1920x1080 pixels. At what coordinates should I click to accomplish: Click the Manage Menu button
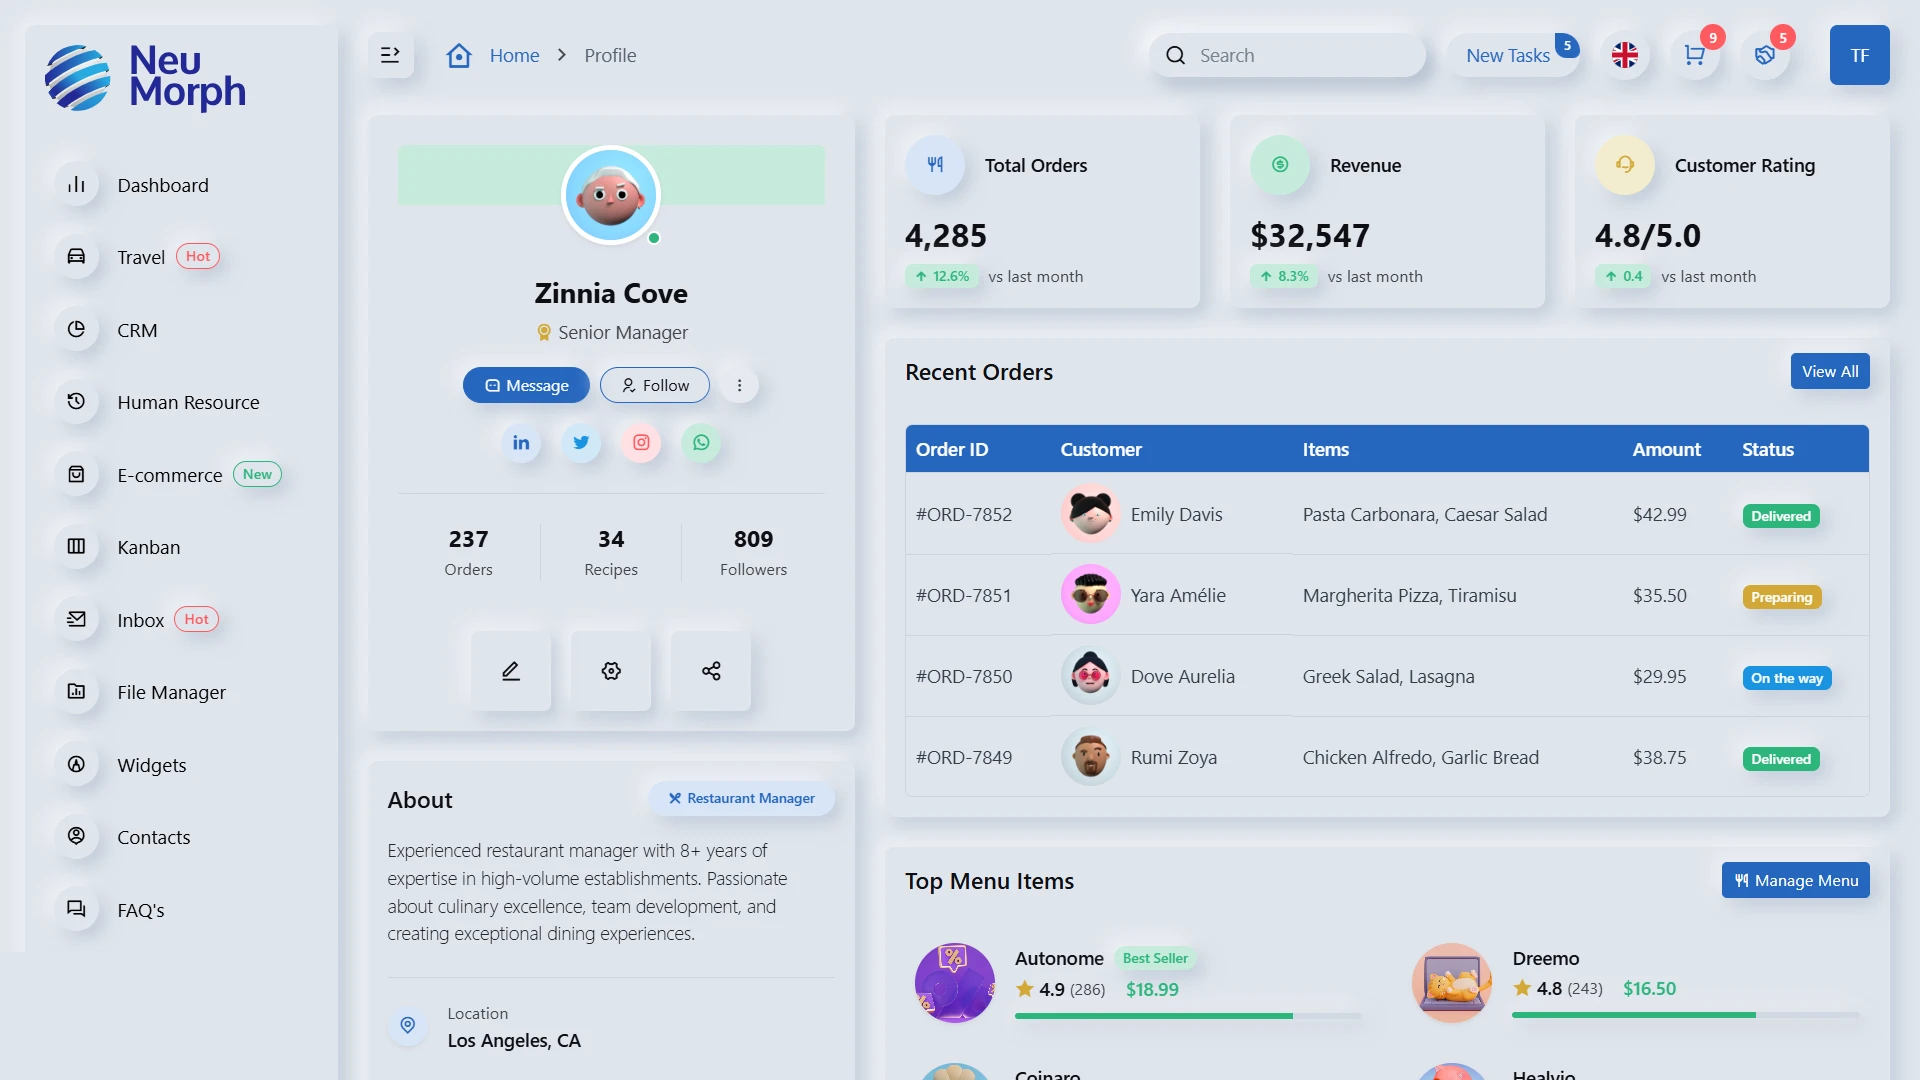(1796, 881)
